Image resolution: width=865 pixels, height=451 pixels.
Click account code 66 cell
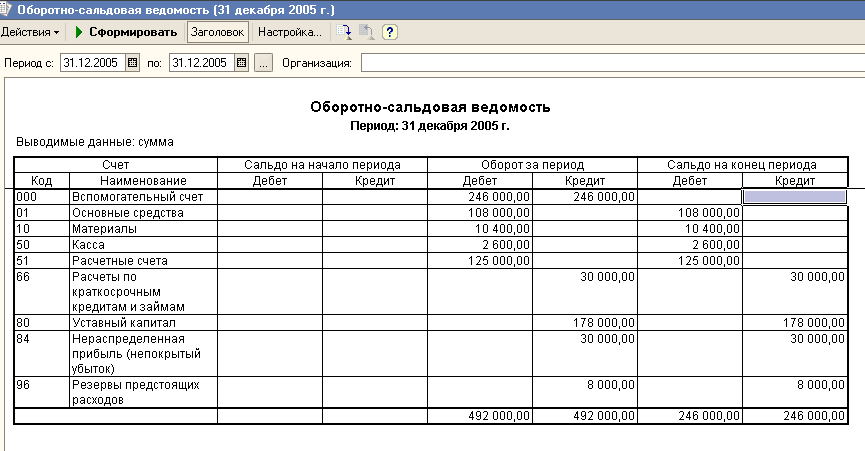point(42,292)
